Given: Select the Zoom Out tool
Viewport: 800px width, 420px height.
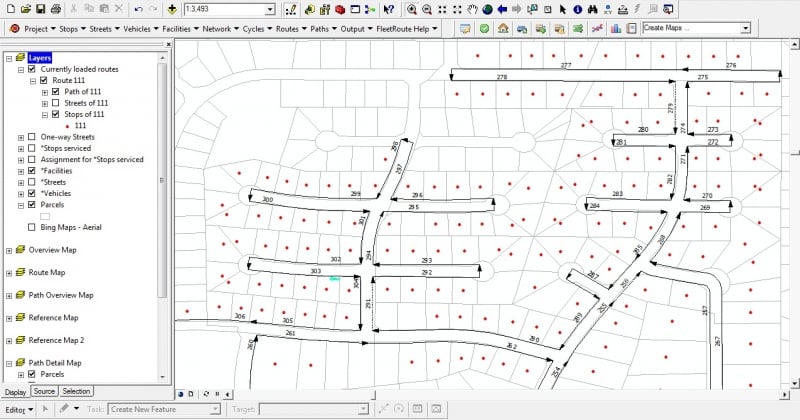Looking at the screenshot, I should pos(427,9).
